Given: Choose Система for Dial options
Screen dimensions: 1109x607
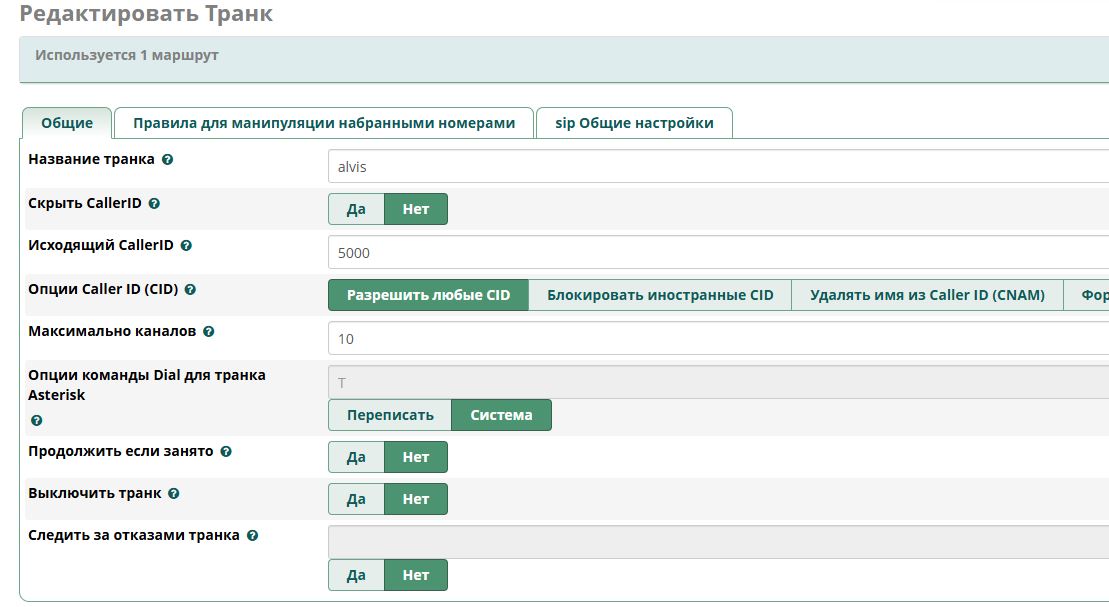Looking at the screenshot, I should (x=501, y=415).
